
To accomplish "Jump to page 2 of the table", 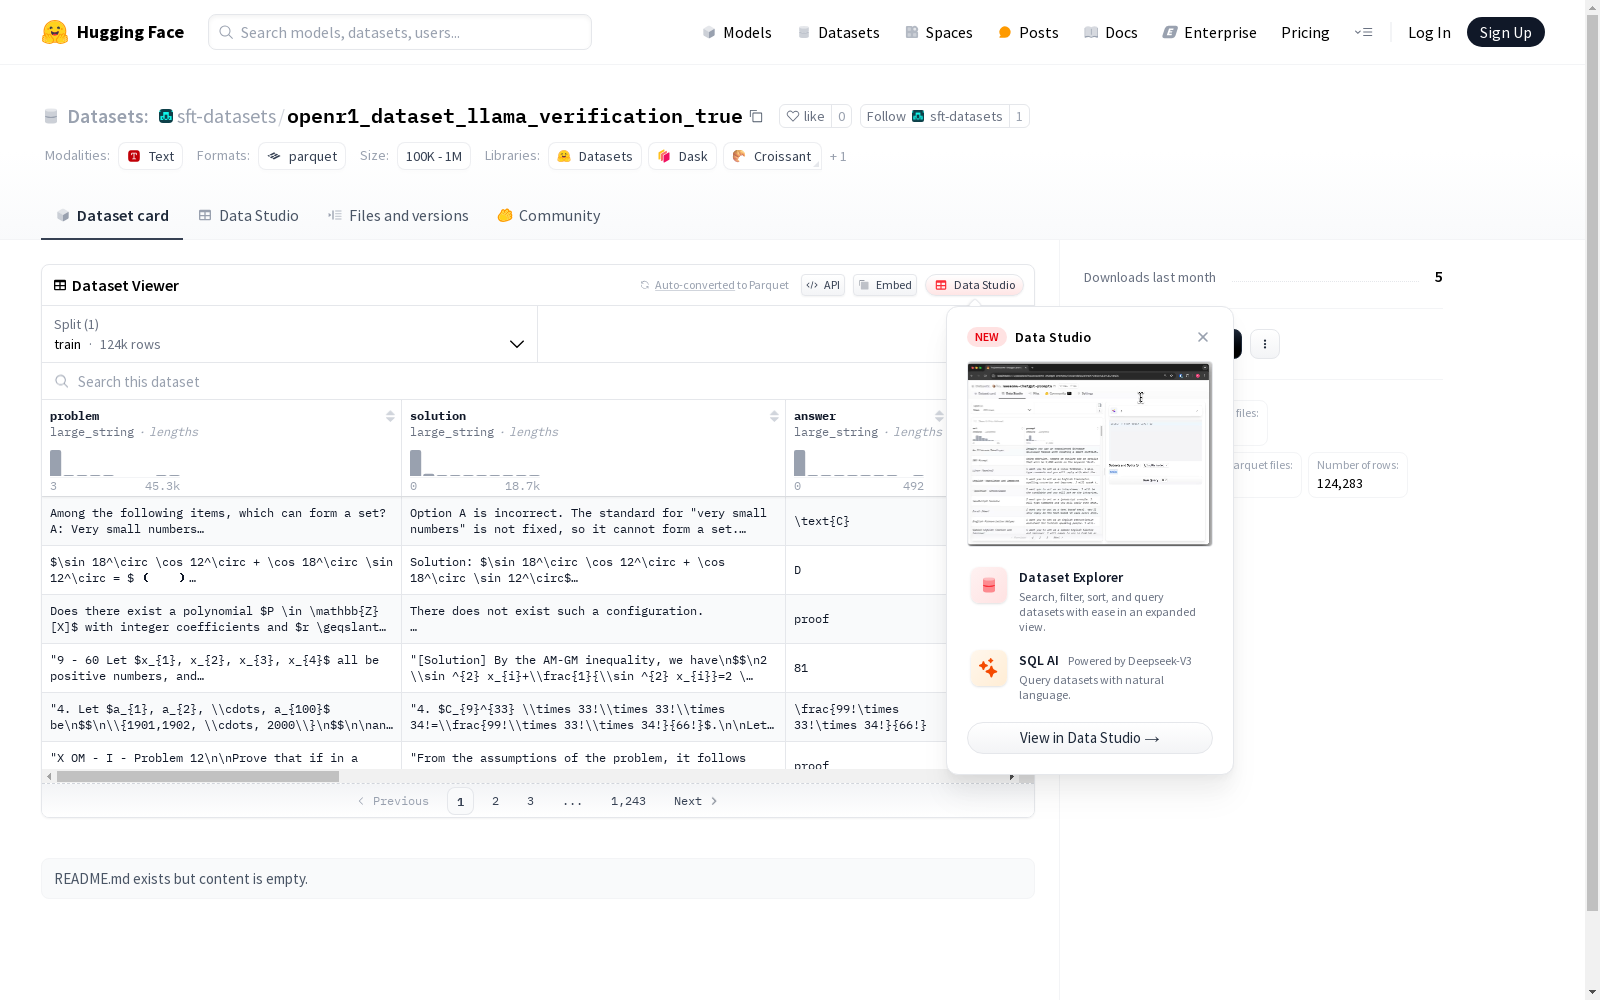I will click(x=495, y=801).
